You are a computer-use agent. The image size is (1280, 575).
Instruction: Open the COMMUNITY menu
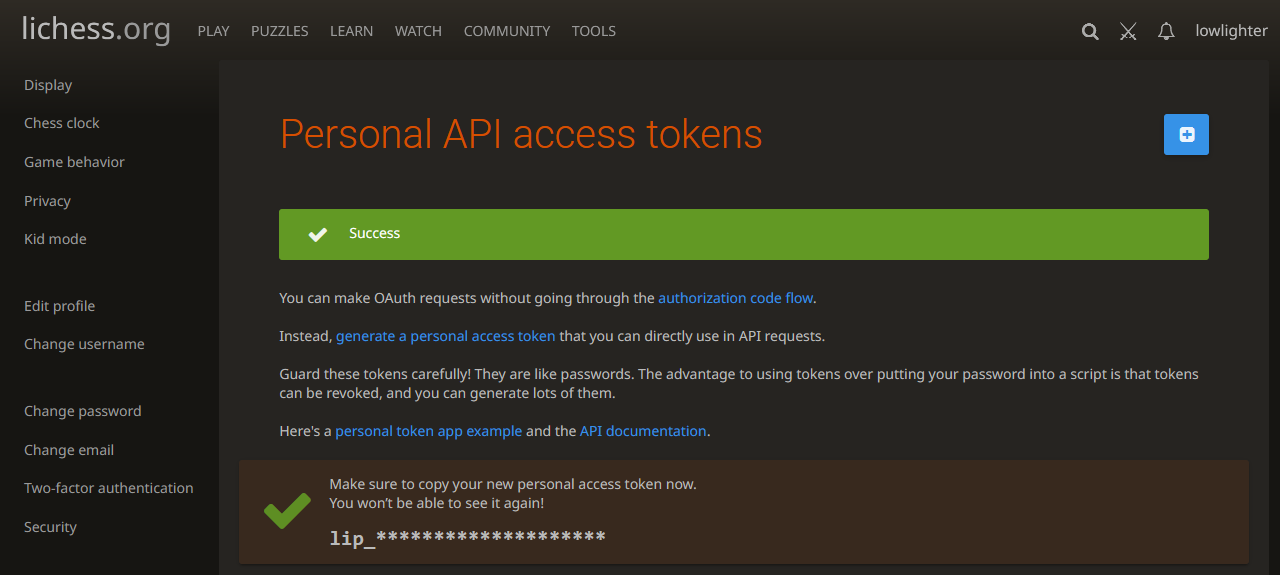tap(506, 31)
